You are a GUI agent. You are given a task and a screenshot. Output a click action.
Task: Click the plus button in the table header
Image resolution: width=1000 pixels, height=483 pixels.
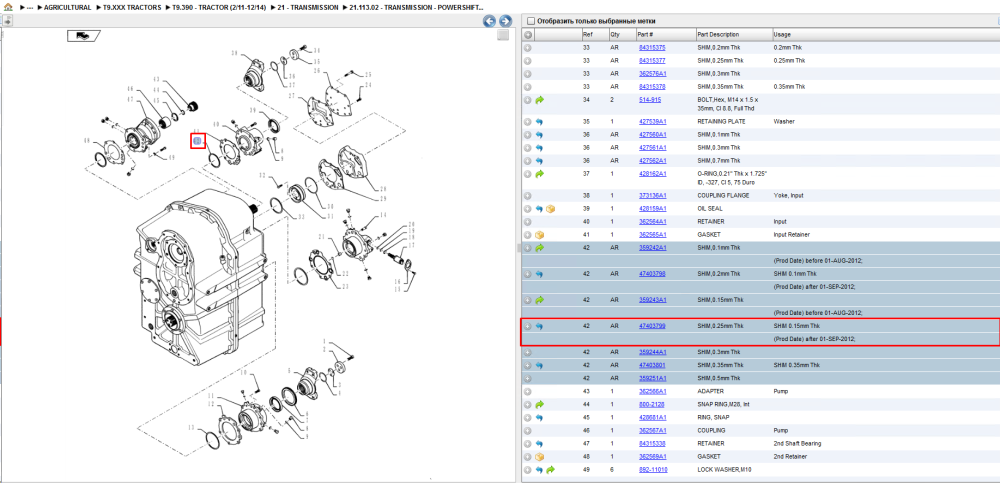(x=527, y=34)
